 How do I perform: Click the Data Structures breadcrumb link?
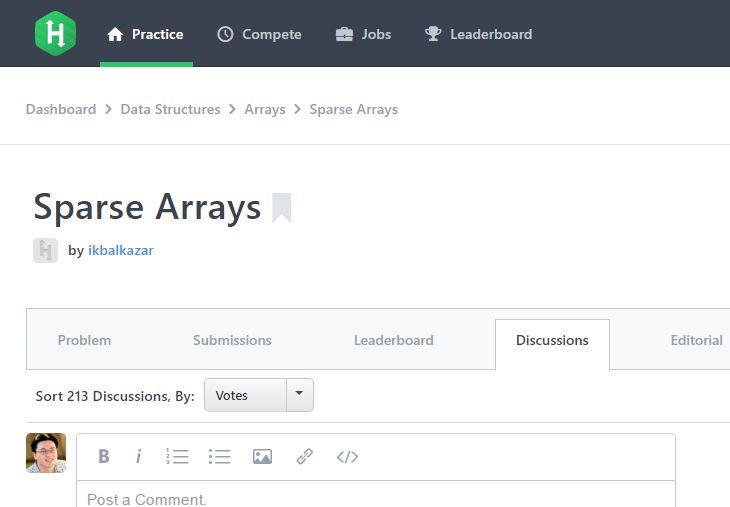tap(170, 109)
